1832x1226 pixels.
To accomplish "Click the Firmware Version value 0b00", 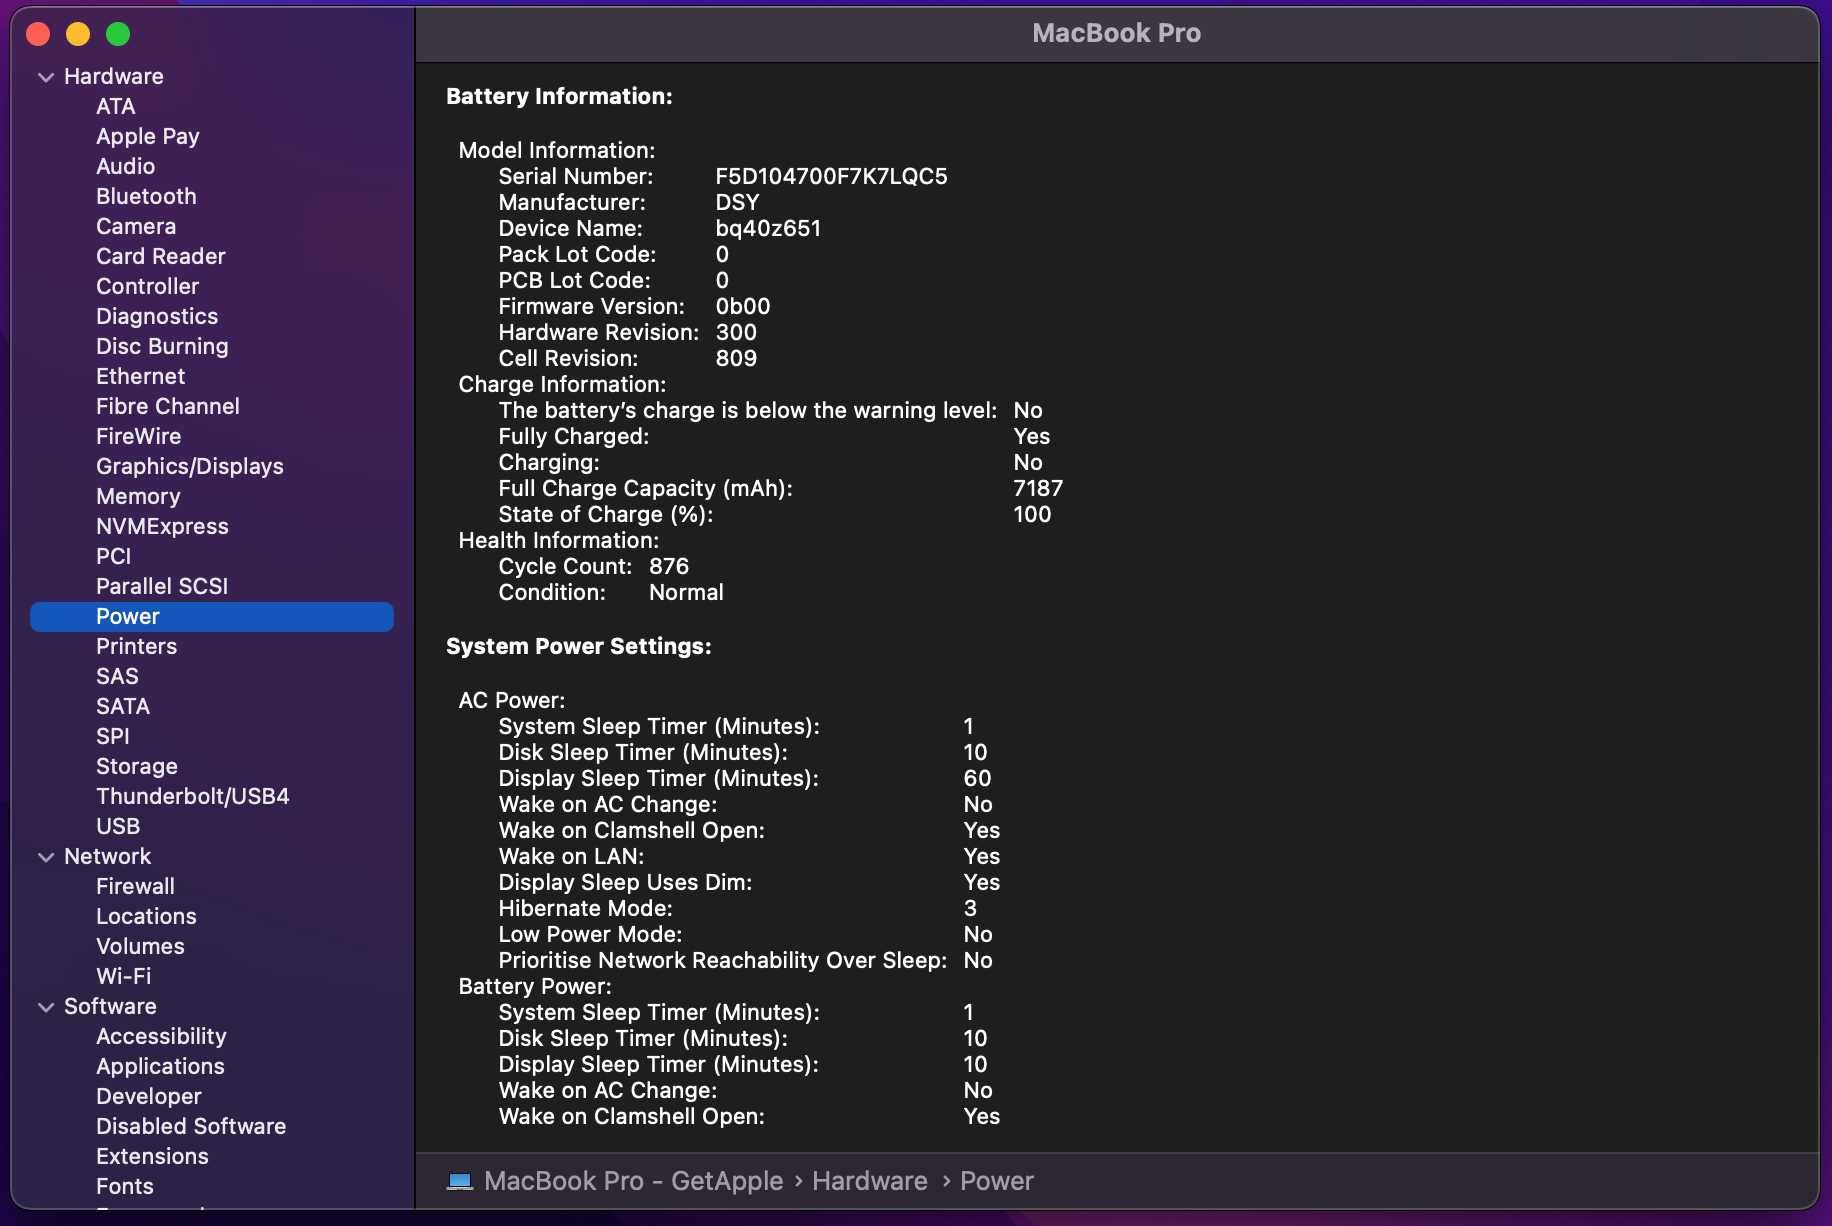I will click(743, 306).
